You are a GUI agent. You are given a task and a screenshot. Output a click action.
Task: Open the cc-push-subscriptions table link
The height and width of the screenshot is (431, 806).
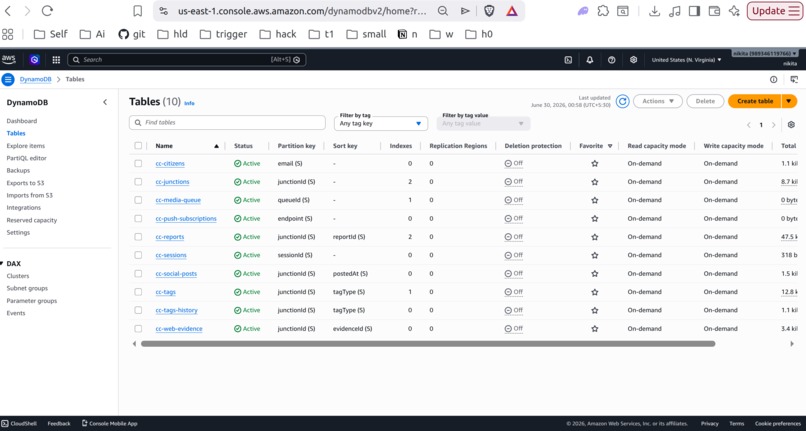[x=186, y=219]
